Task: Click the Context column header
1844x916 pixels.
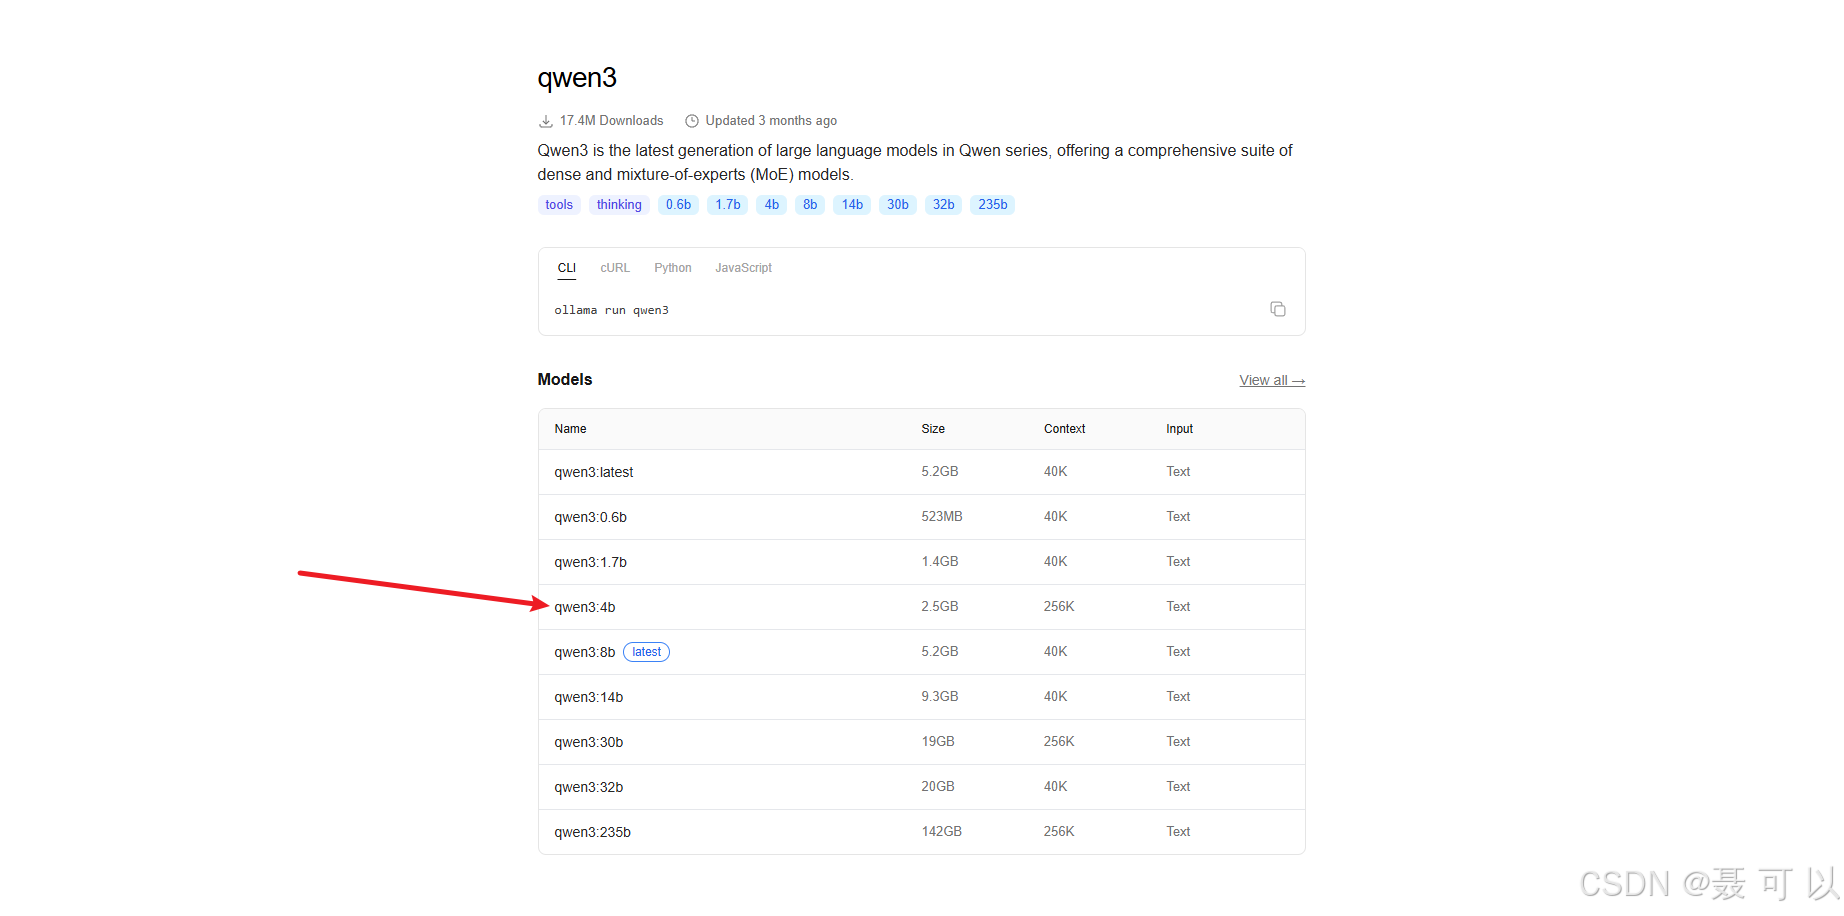Action: pyautogui.click(x=1064, y=429)
